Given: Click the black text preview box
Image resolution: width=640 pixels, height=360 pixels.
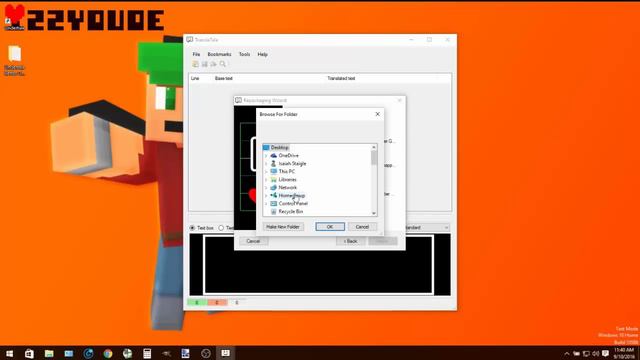Looking at the screenshot, I should pos(318,264).
